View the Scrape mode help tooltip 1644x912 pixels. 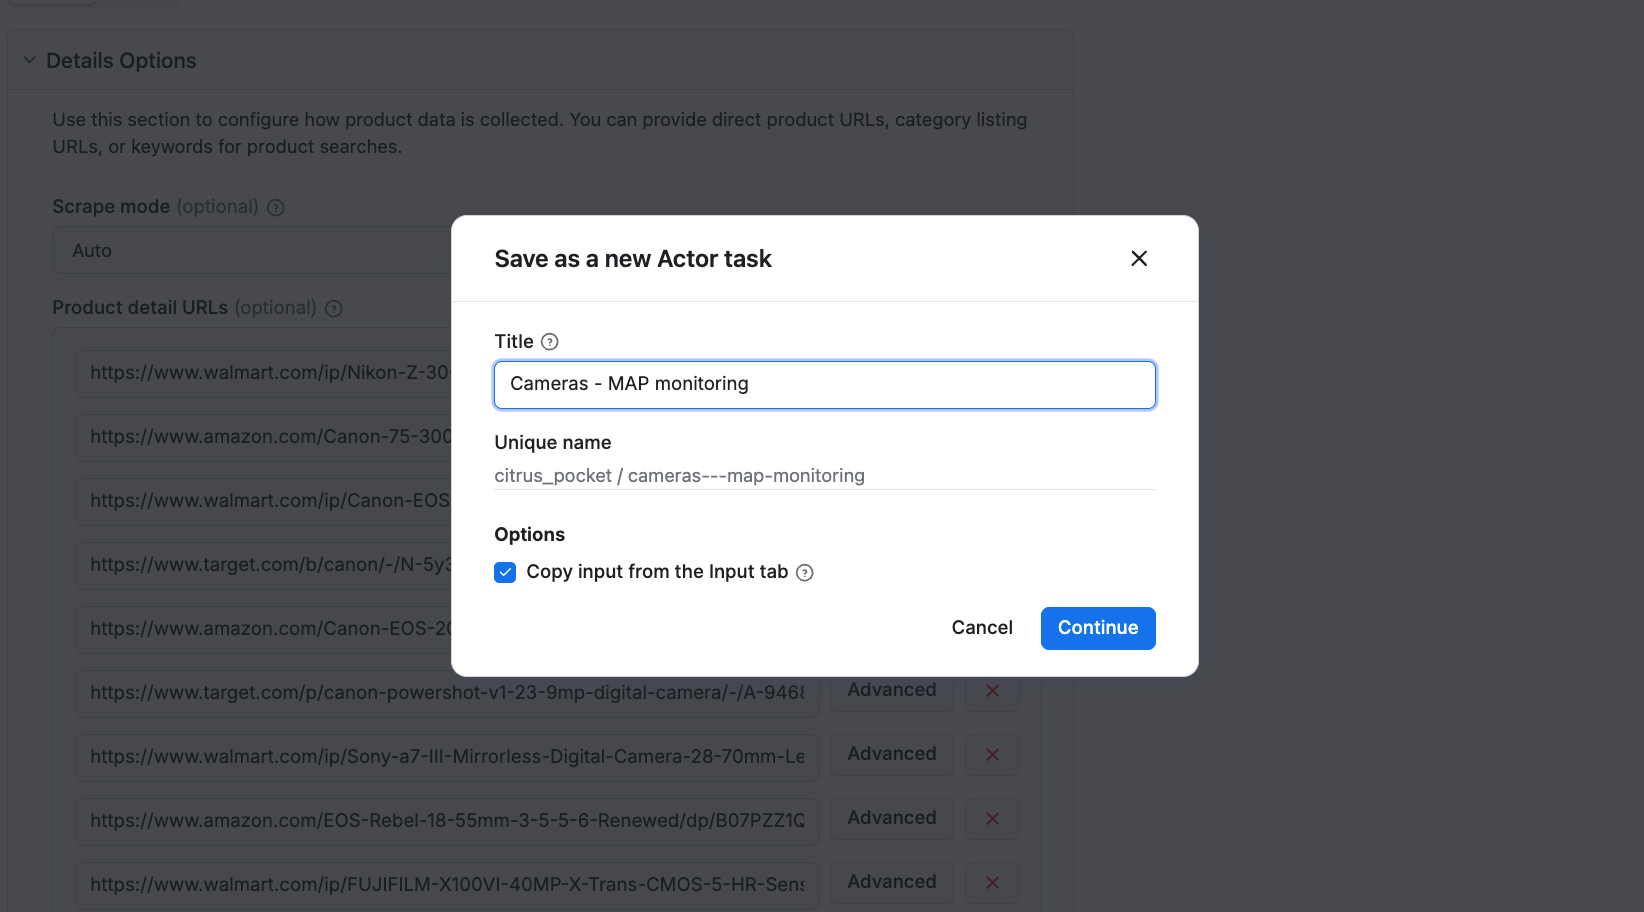[276, 207]
